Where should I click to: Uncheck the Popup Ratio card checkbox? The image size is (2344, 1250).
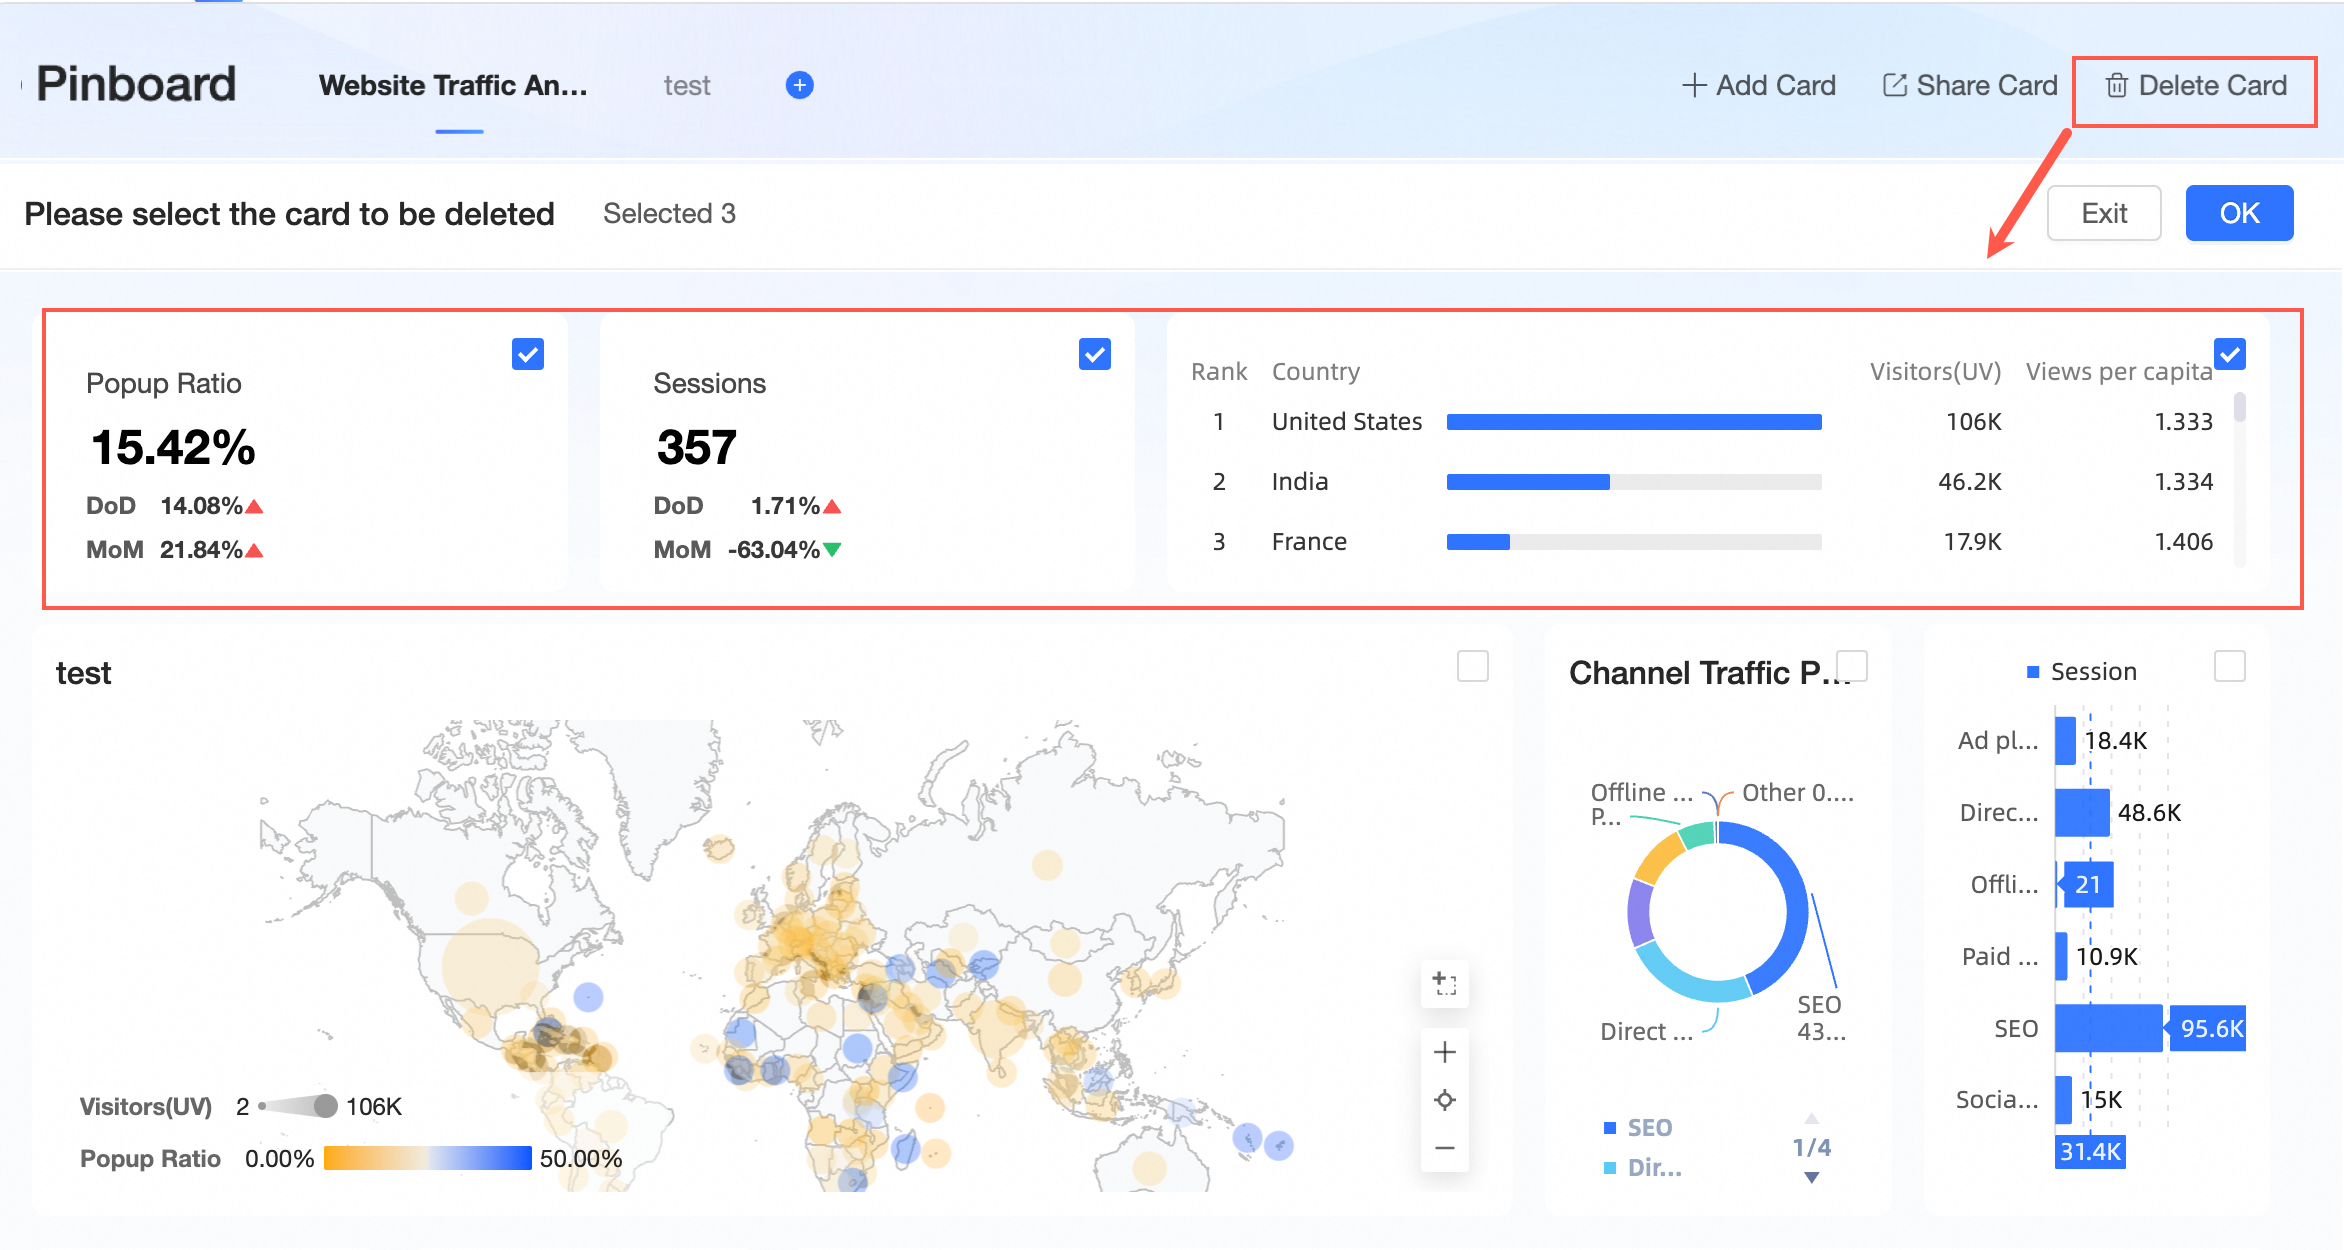coord(527,354)
